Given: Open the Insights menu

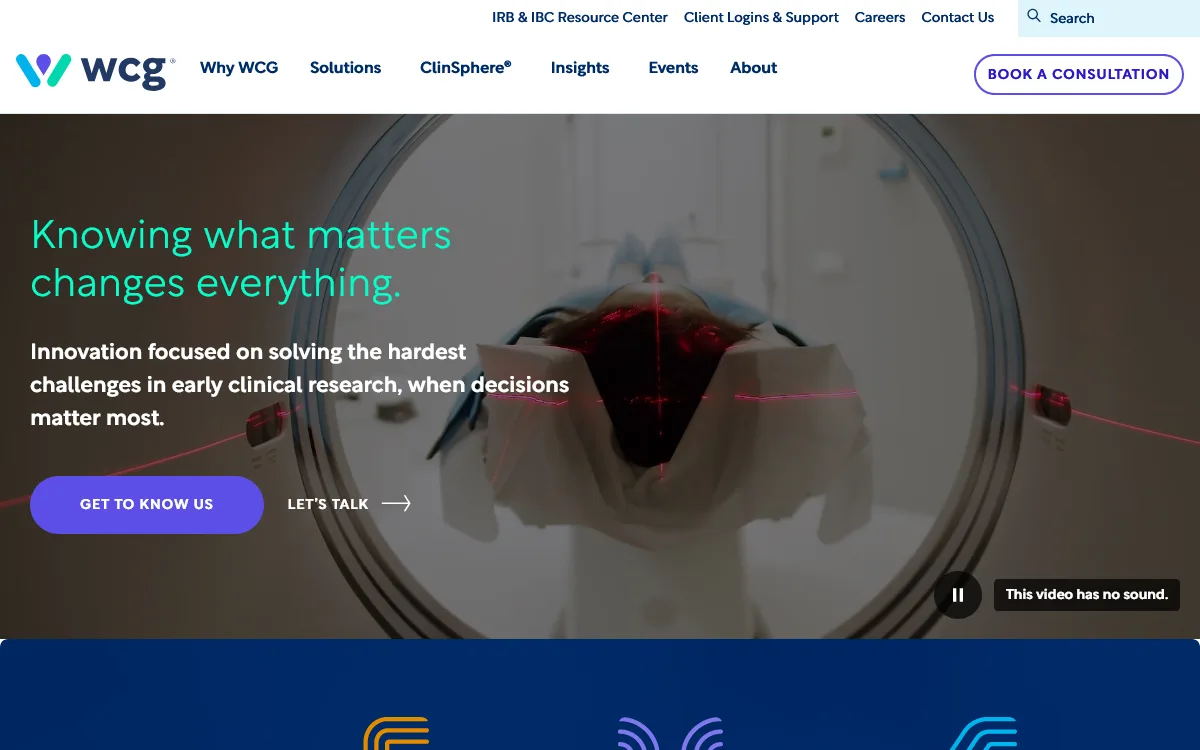Looking at the screenshot, I should 580,68.
